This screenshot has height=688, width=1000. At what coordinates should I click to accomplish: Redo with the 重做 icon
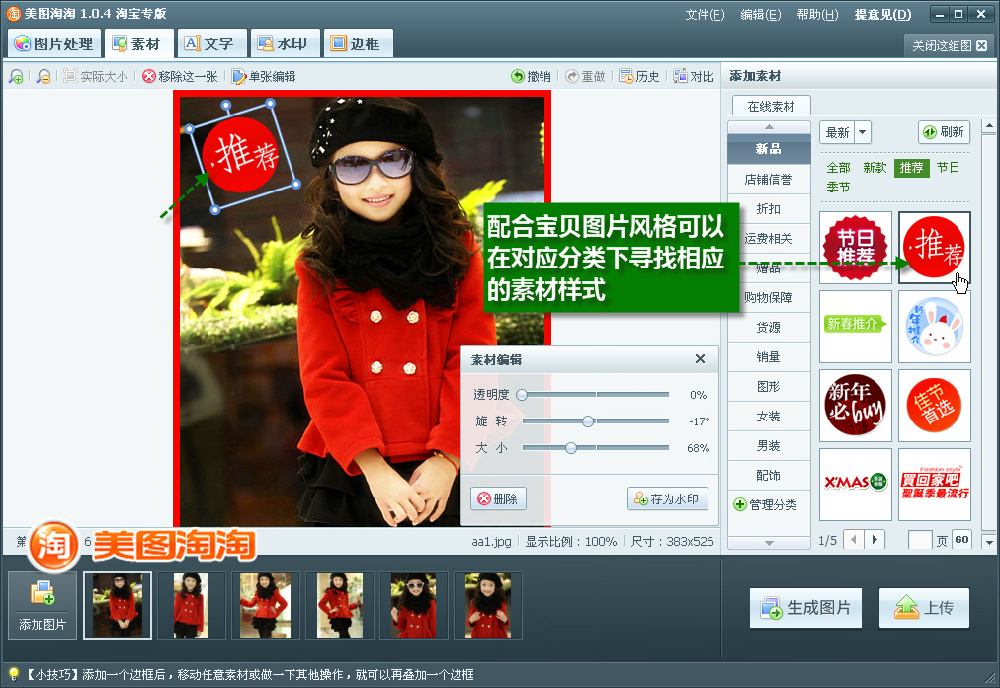click(x=572, y=77)
